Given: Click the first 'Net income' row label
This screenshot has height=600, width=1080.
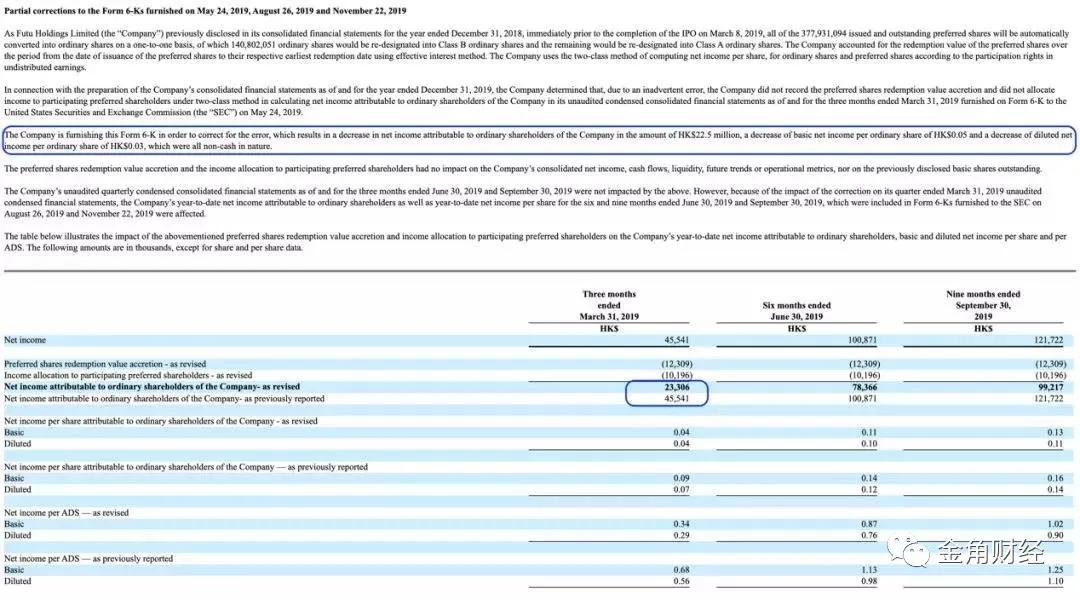Looking at the screenshot, I should coord(25,340).
